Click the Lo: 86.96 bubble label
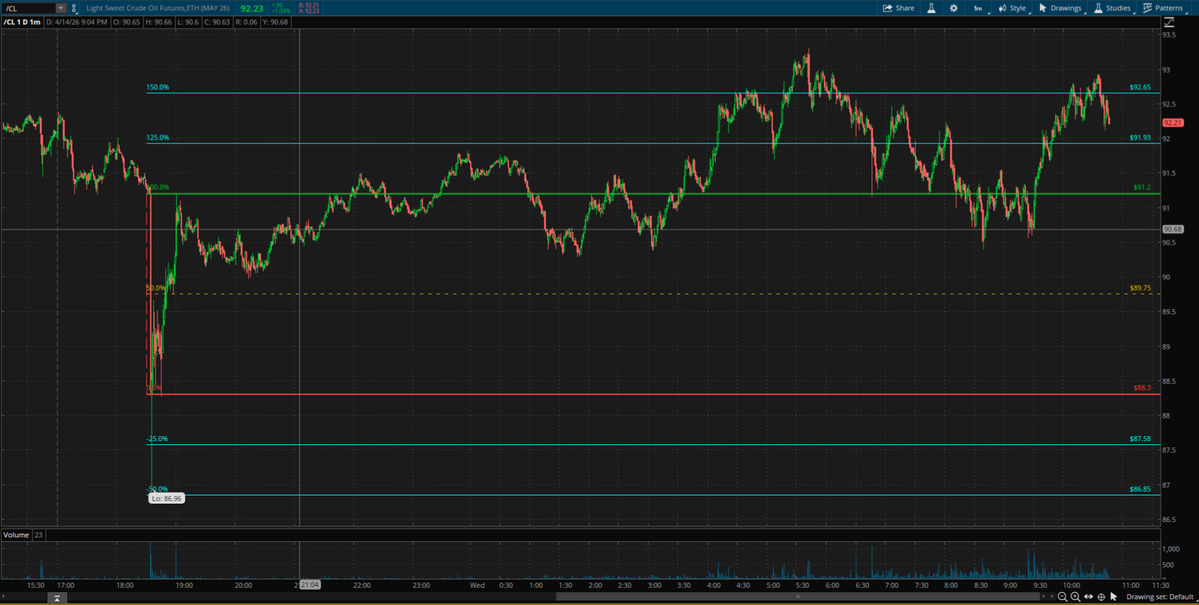This screenshot has width=1199, height=605. point(165,497)
